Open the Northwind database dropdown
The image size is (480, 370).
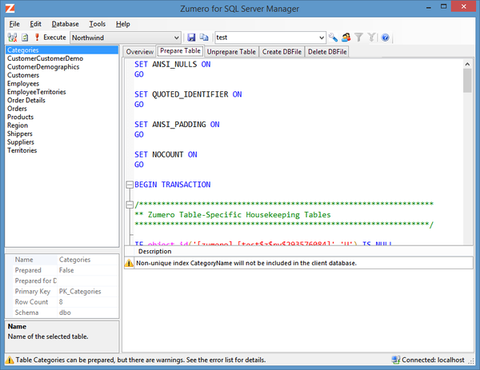(176, 38)
